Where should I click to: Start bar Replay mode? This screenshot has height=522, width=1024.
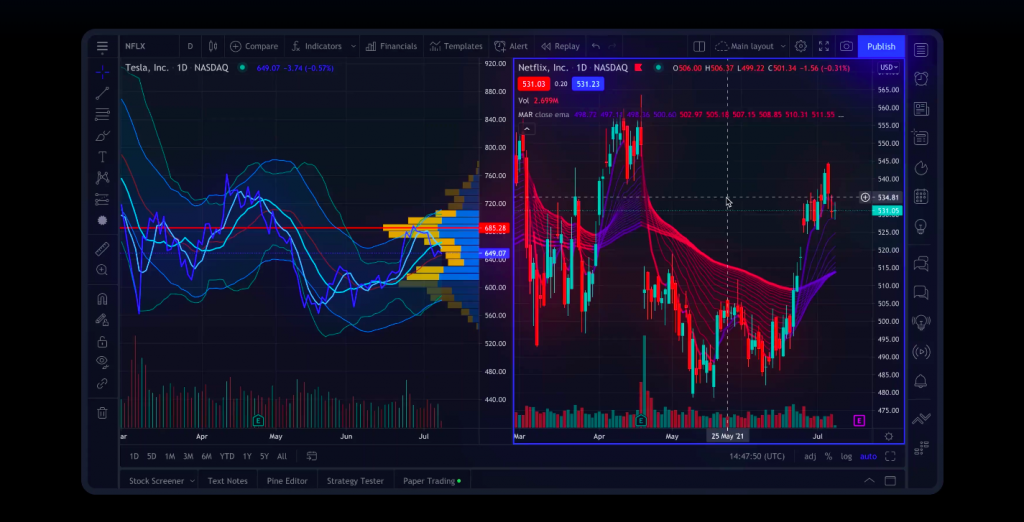[x=560, y=46]
